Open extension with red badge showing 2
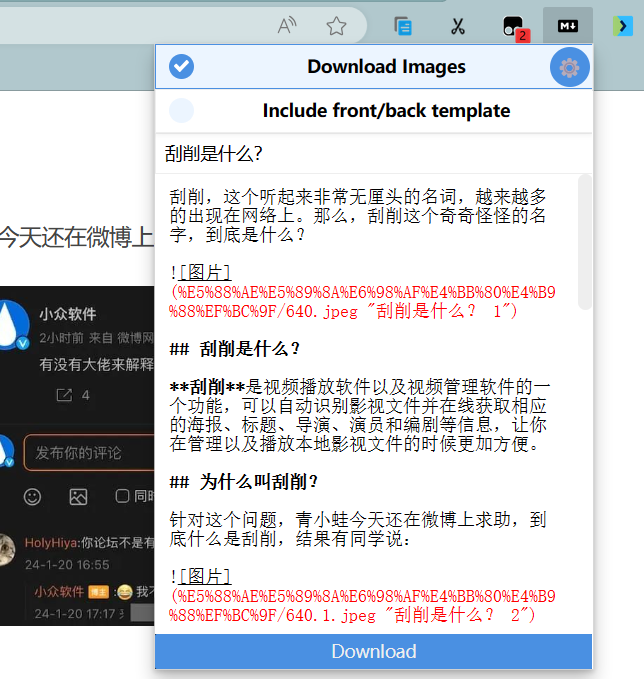Image resolution: width=644 pixels, height=679 pixels. coord(513,27)
